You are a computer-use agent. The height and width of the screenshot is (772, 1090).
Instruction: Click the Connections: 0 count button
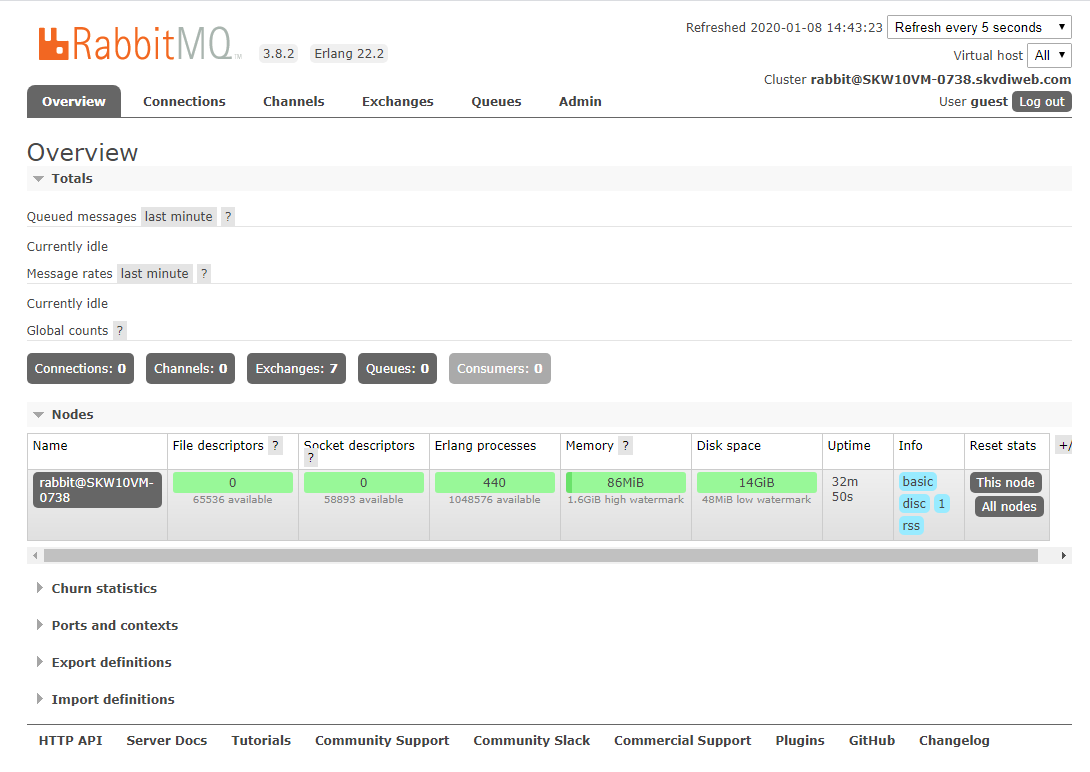[81, 368]
